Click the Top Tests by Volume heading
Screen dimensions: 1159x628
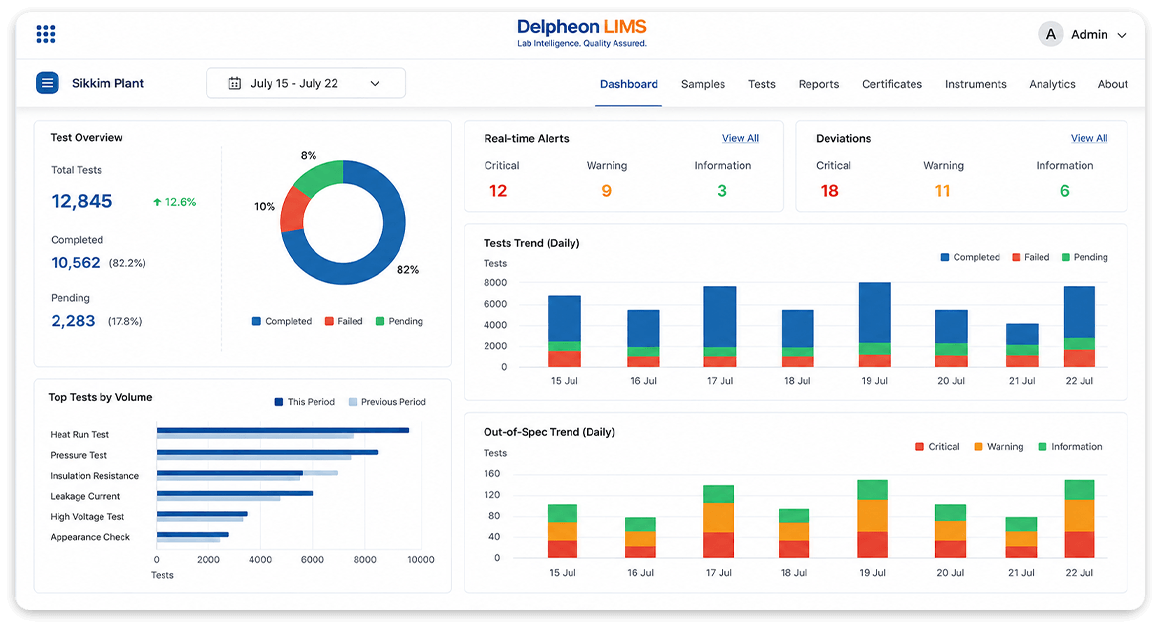click(101, 397)
